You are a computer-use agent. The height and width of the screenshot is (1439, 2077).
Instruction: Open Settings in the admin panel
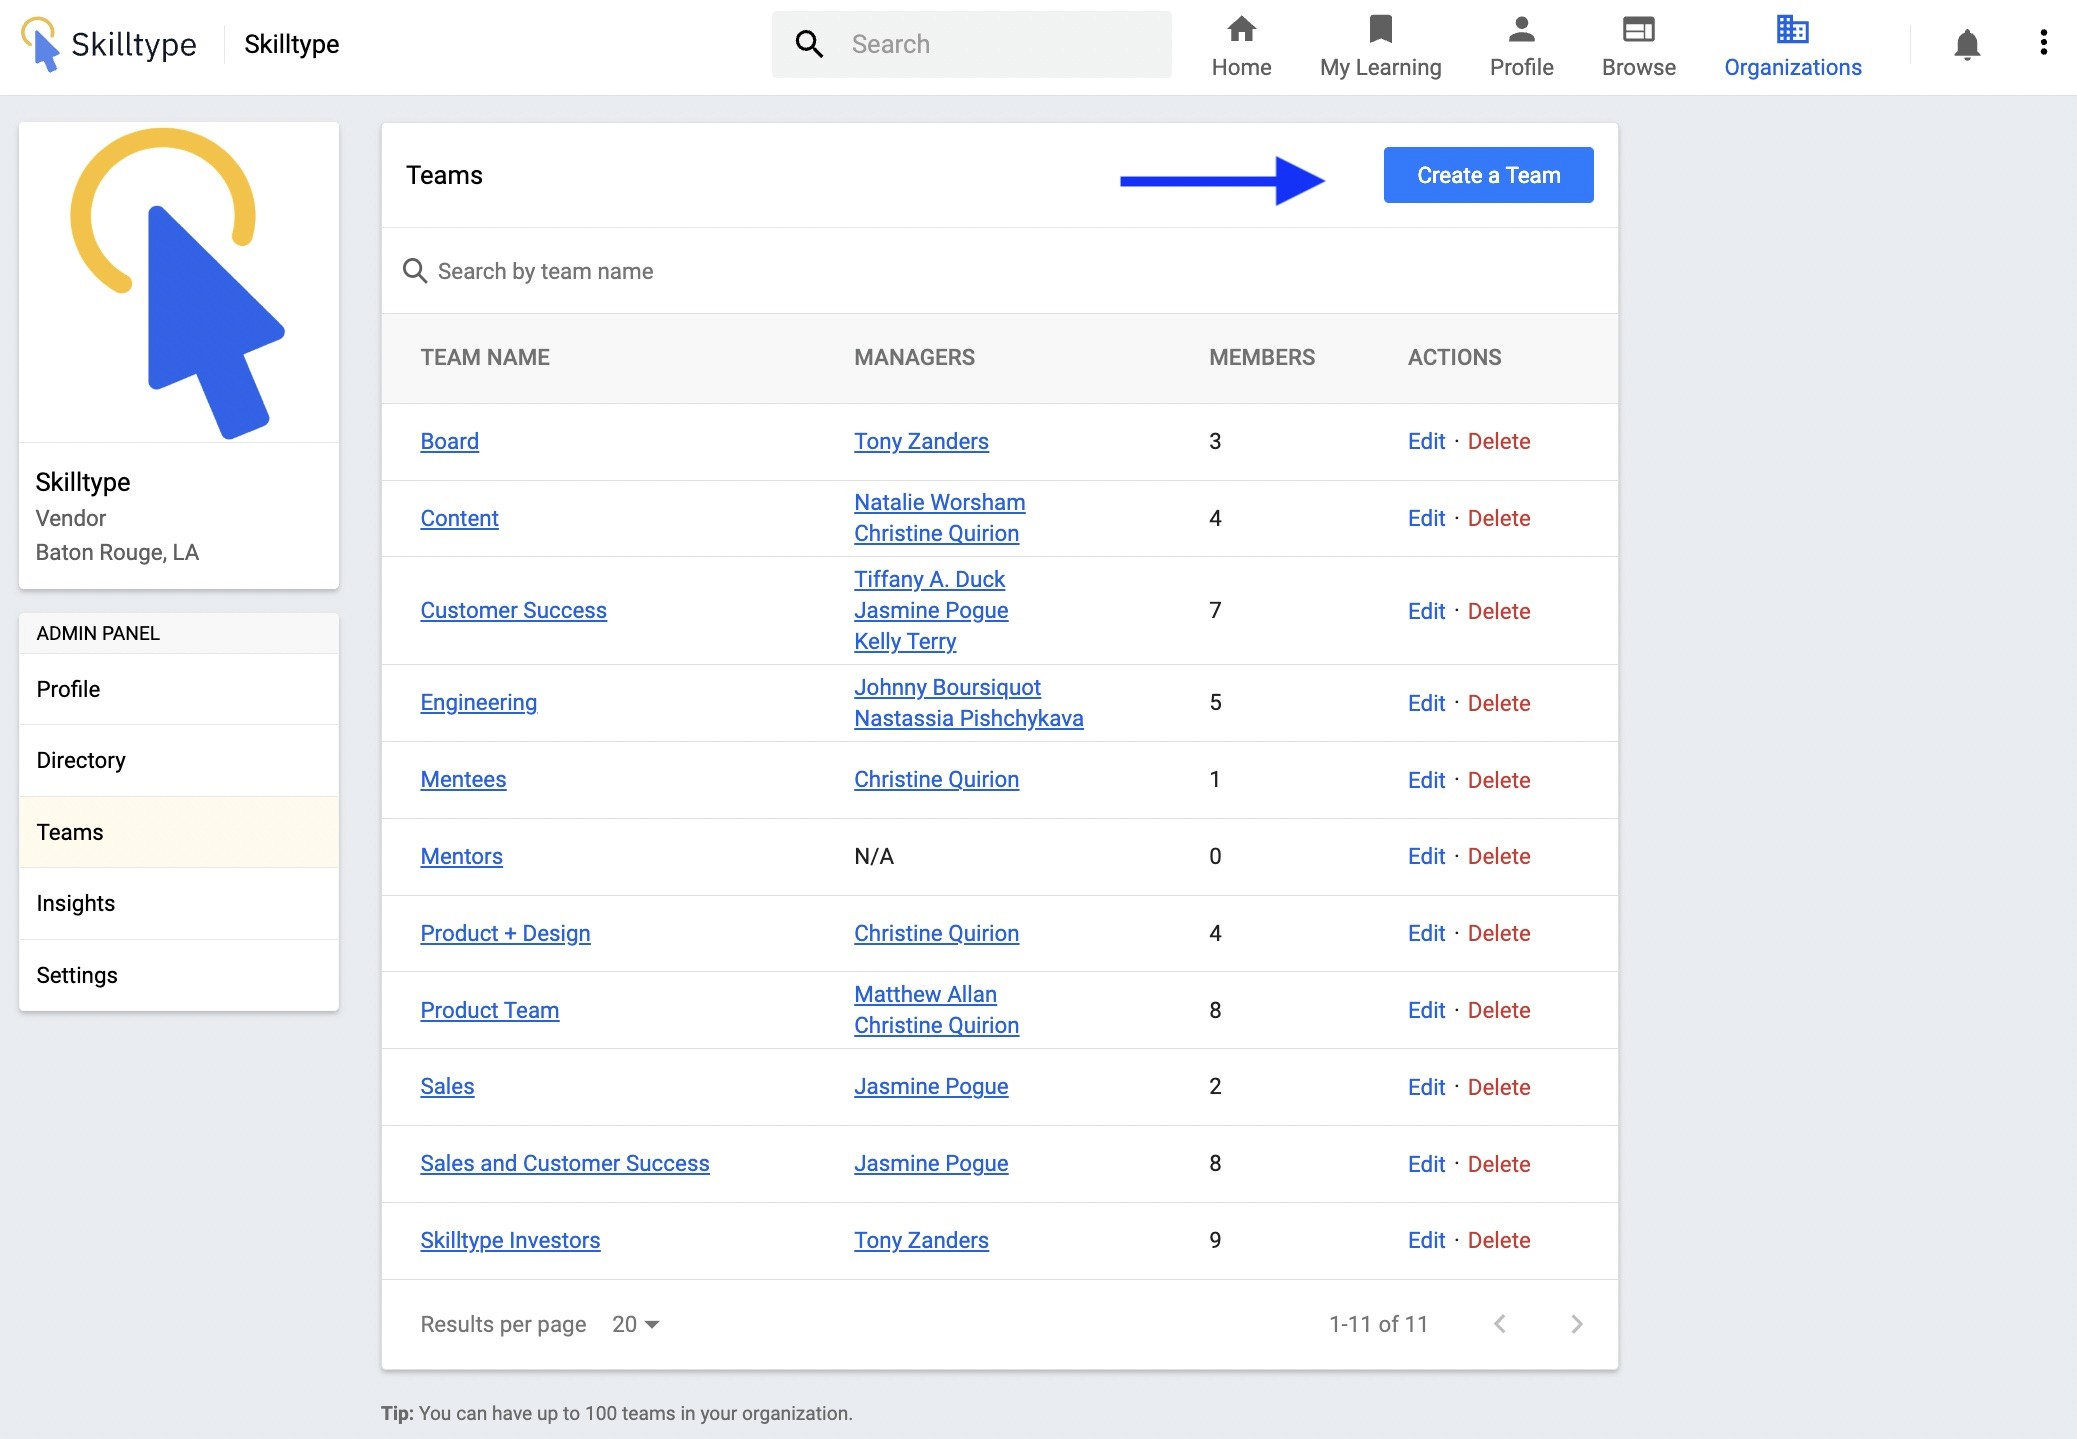77,975
